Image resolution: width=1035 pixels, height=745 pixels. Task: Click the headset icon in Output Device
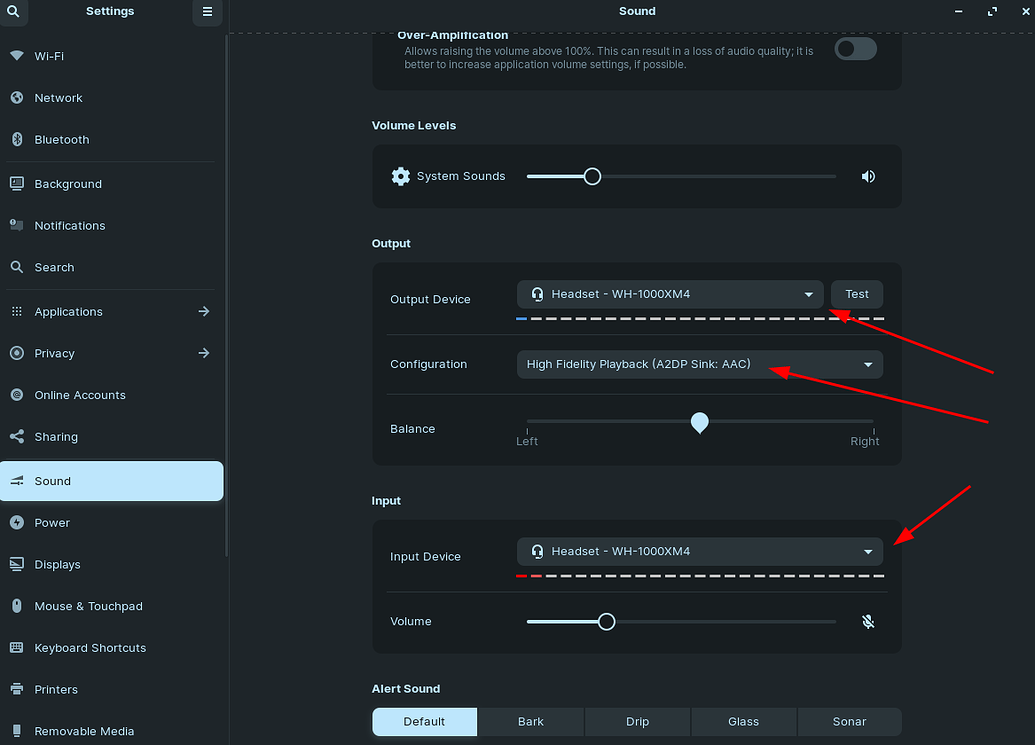(x=537, y=294)
